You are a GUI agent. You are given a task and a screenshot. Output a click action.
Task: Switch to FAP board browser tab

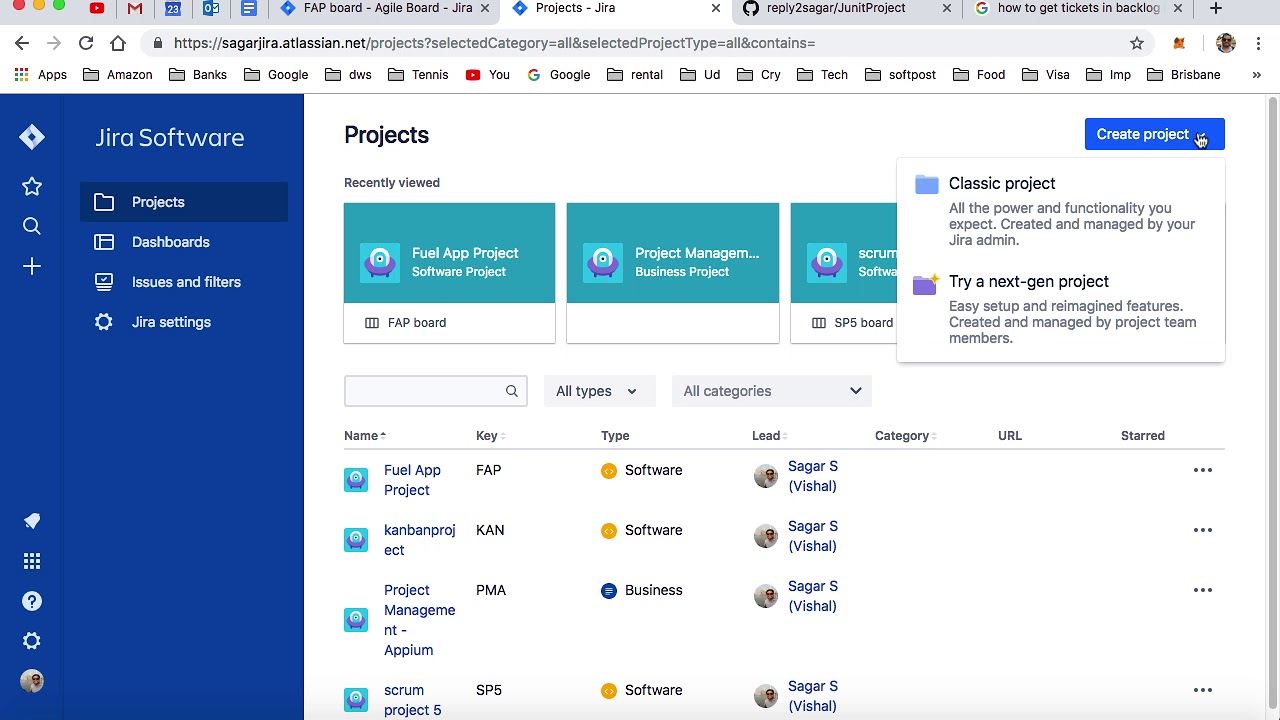(x=387, y=8)
